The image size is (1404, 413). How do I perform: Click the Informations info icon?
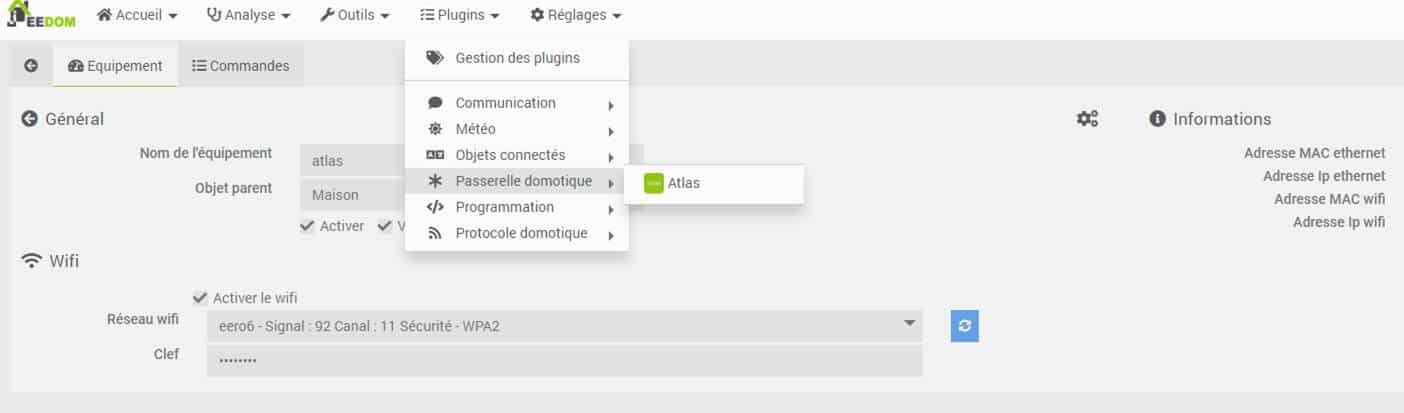[x=1158, y=119]
